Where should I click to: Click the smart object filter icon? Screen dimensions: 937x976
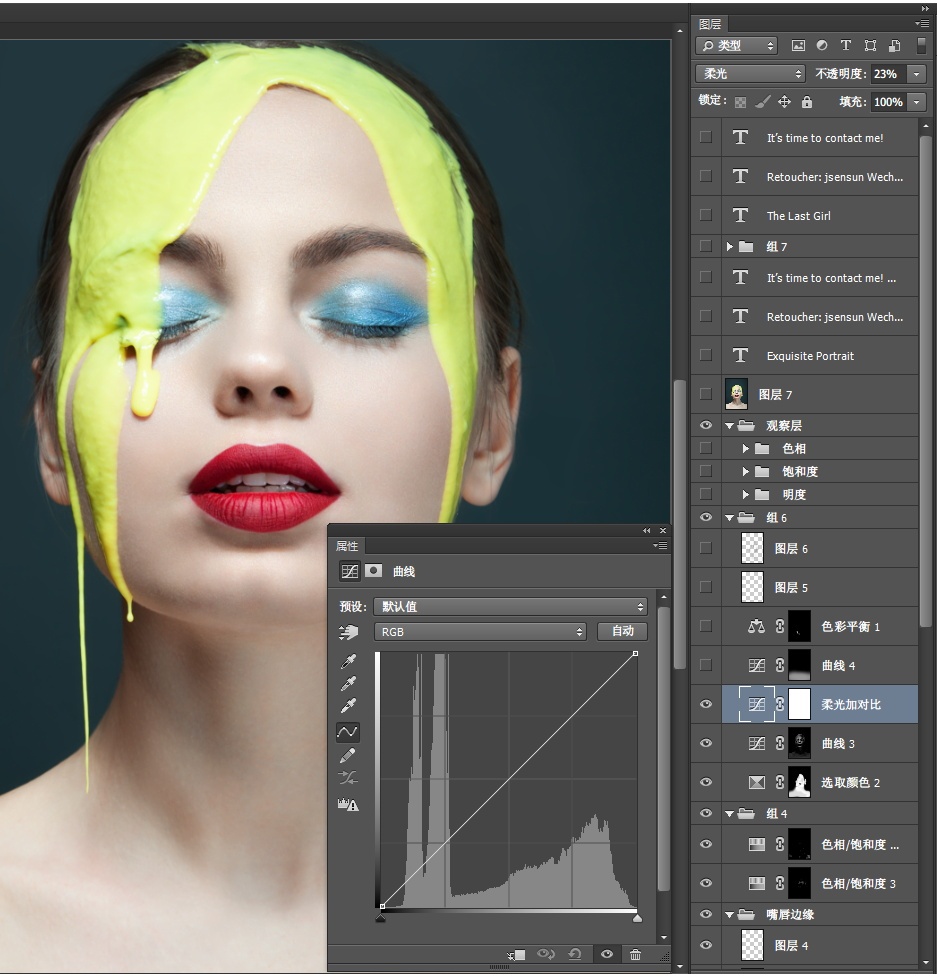point(895,45)
